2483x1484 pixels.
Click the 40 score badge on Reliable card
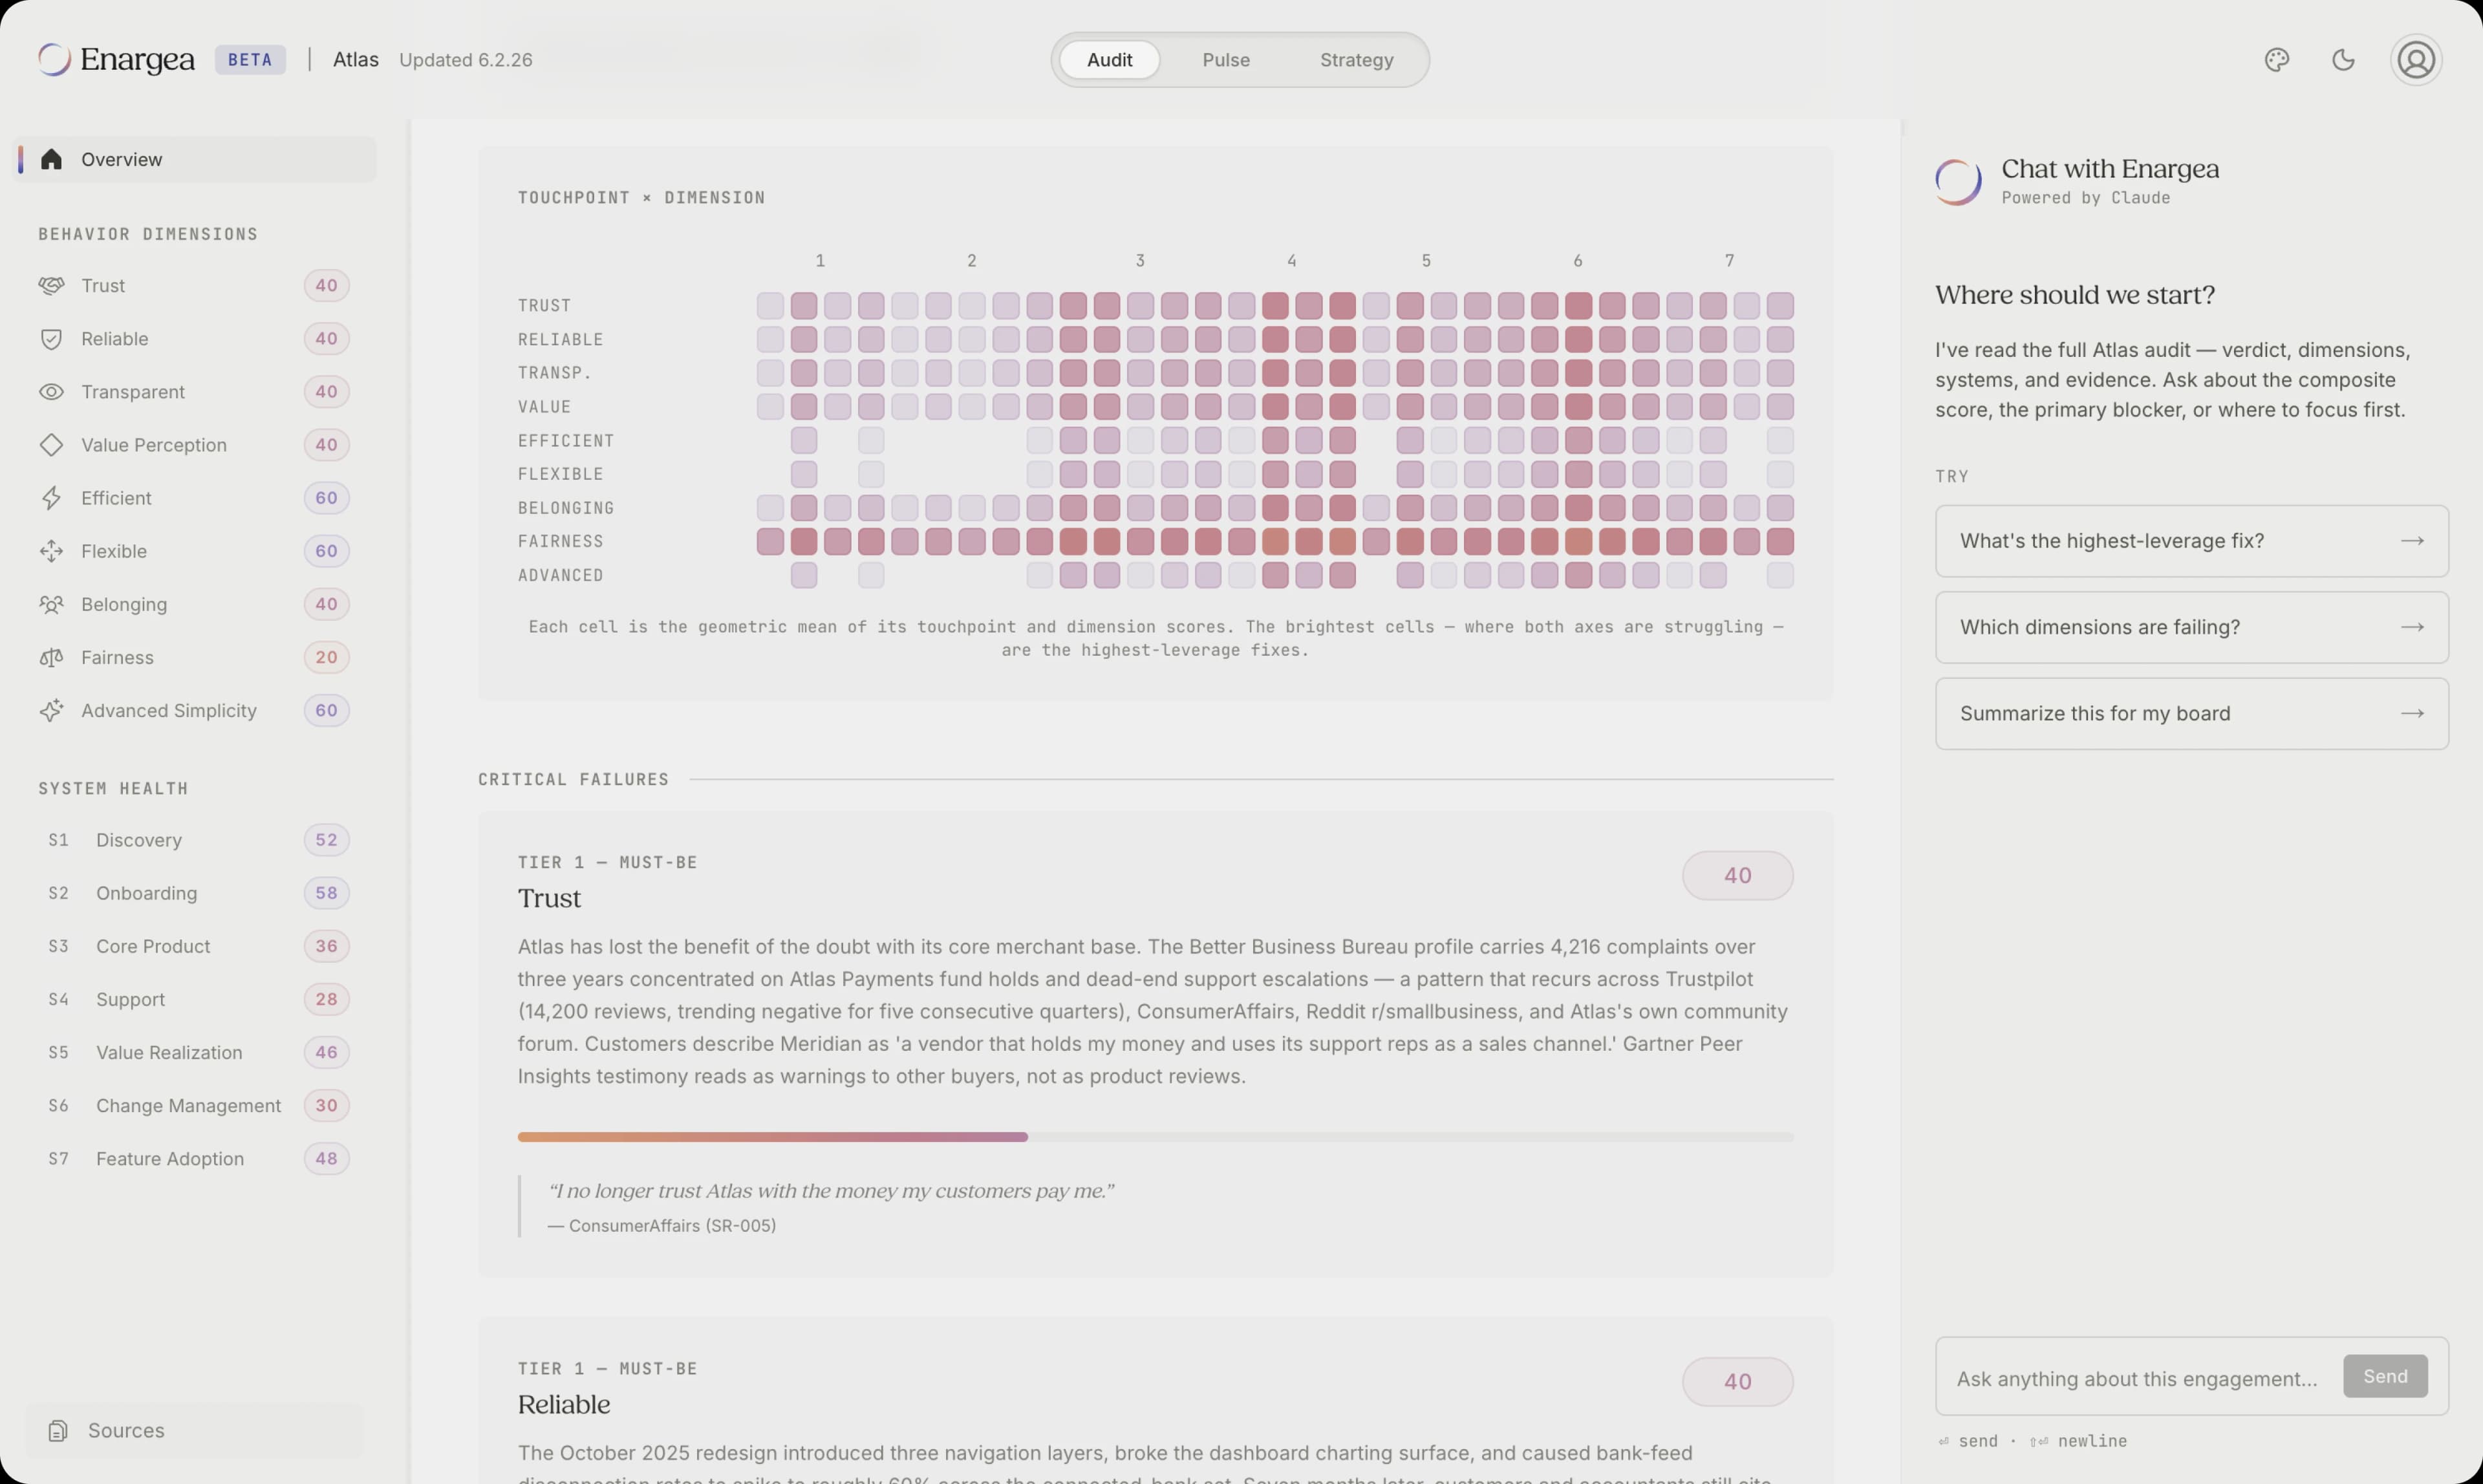[x=1737, y=1382]
